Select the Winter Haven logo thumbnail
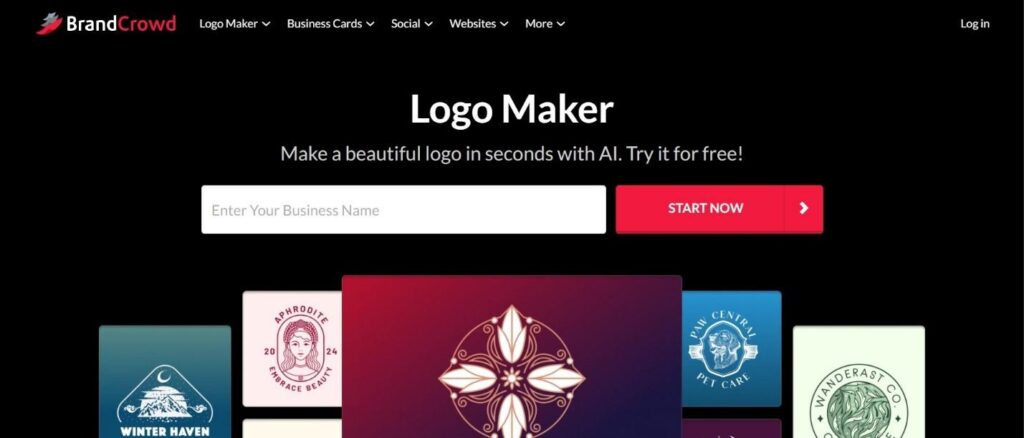This screenshot has height=438, width=1024. [165, 382]
